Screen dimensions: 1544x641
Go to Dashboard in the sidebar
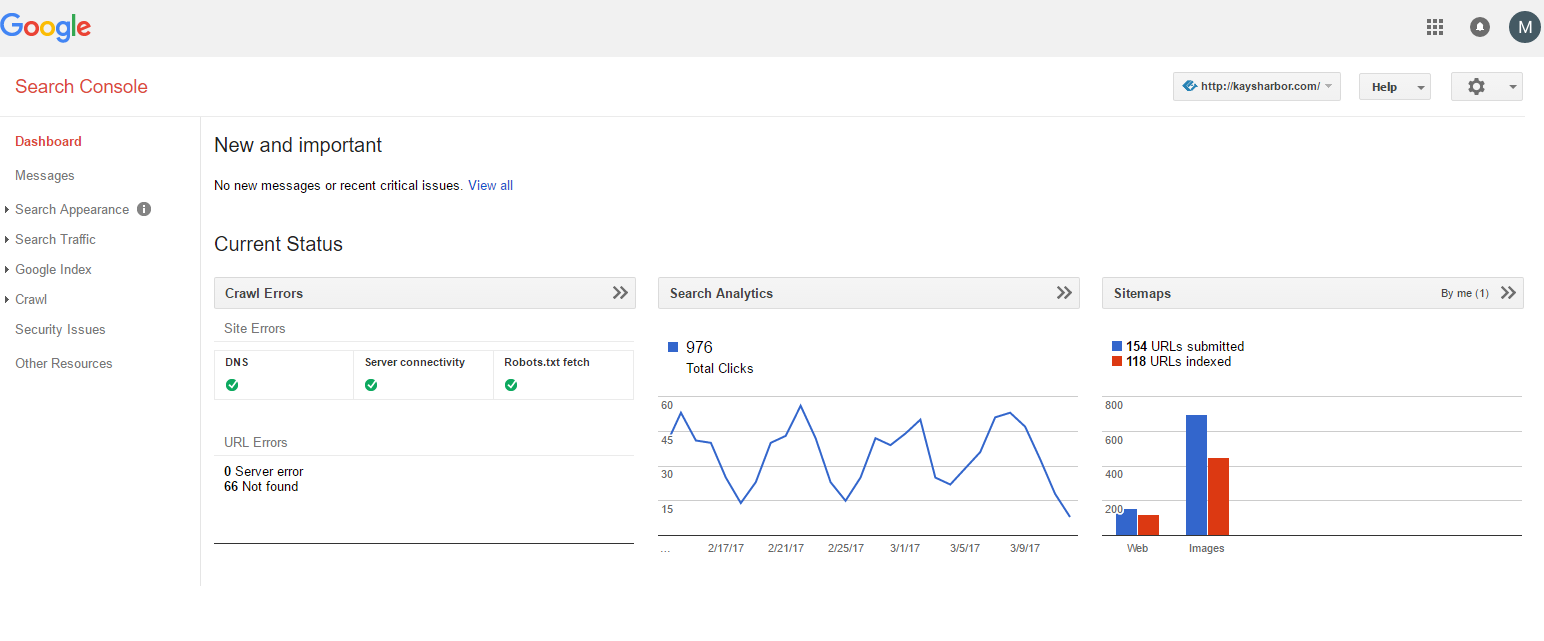[48, 141]
